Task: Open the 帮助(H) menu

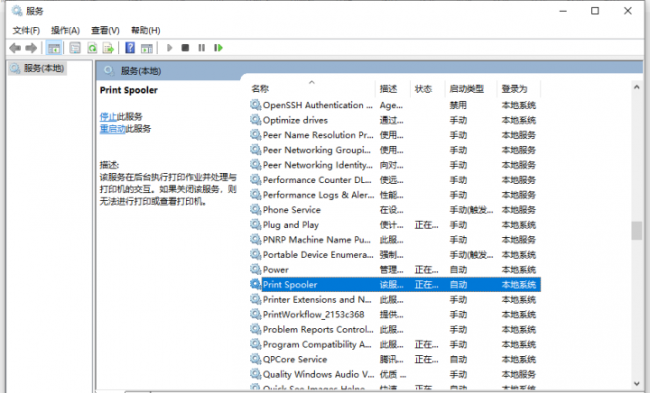Action: [x=146, y=30]
